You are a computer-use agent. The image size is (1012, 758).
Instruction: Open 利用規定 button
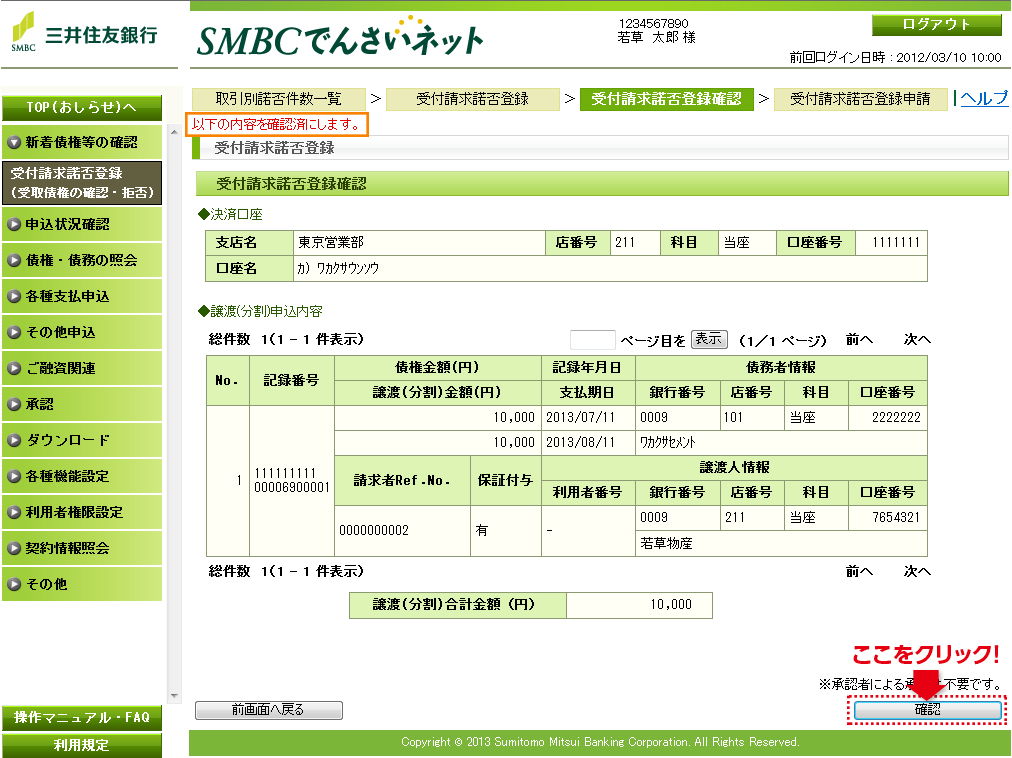tap(82, 745)
